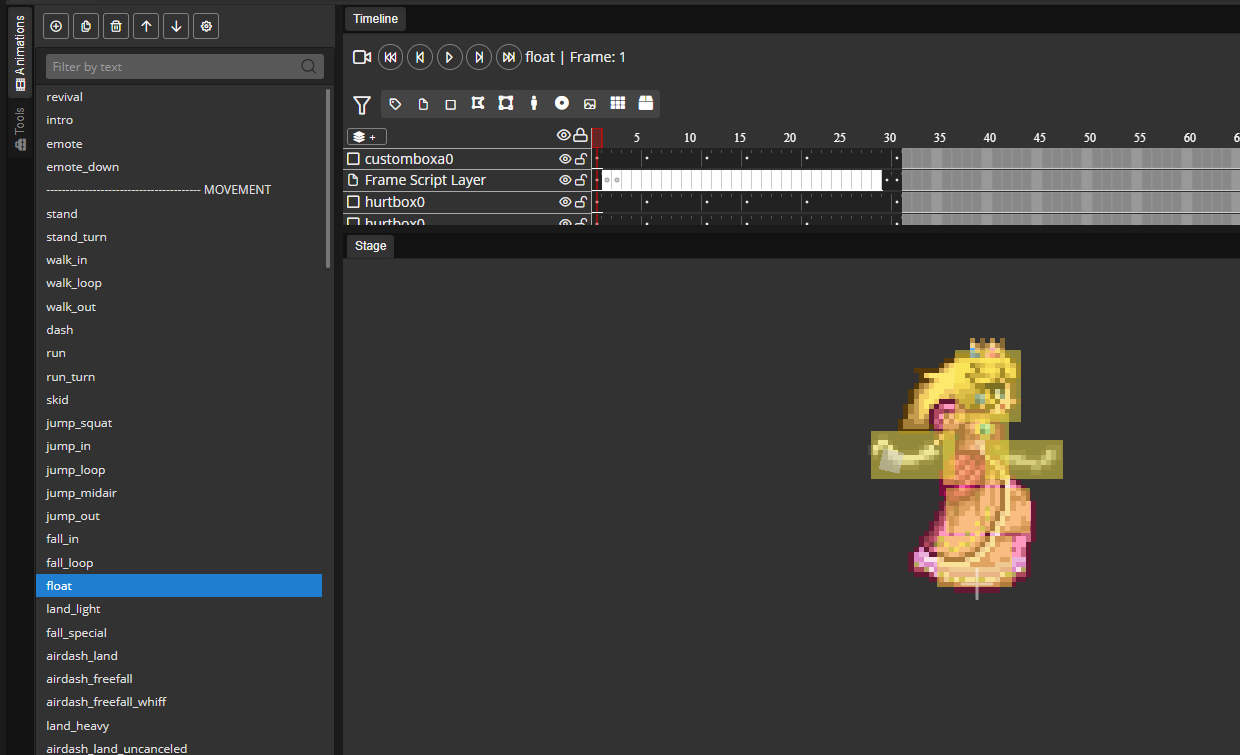Toggle the person figure layer filter

point(534,104)
